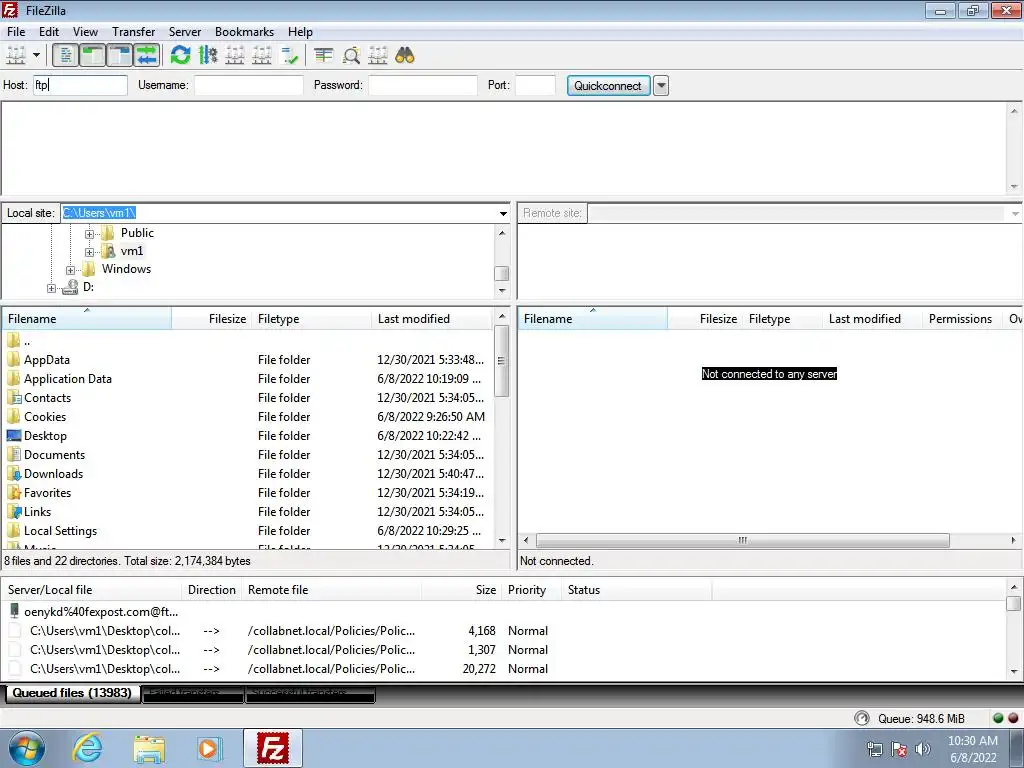
Task: Select the queued file sized 4,168
Action: pos(278,631)
